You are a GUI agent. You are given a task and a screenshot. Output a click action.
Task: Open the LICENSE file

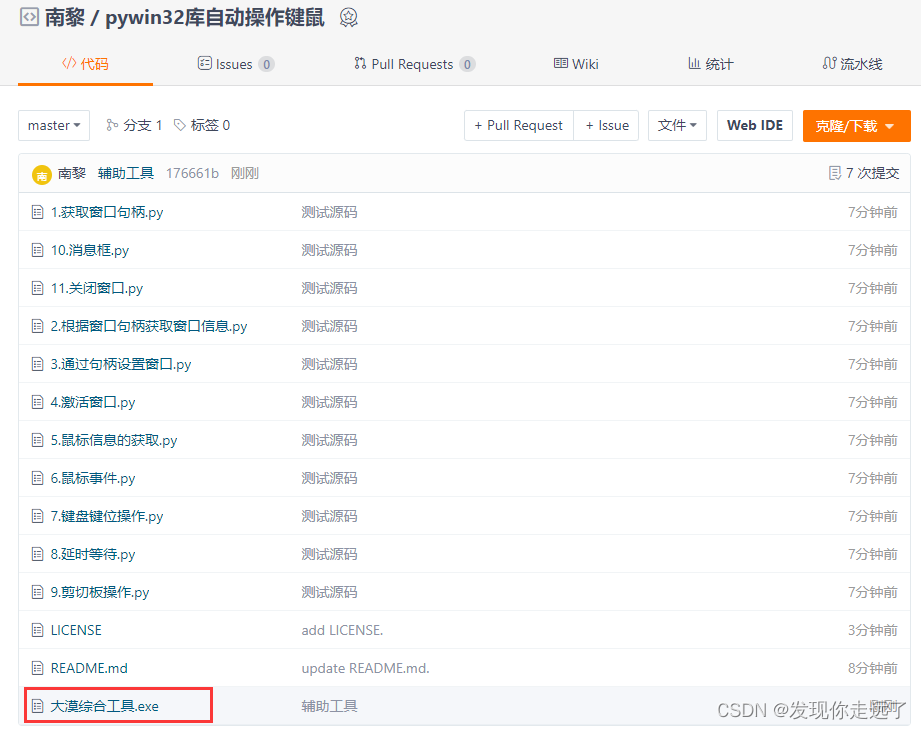(x=76, y=630)
